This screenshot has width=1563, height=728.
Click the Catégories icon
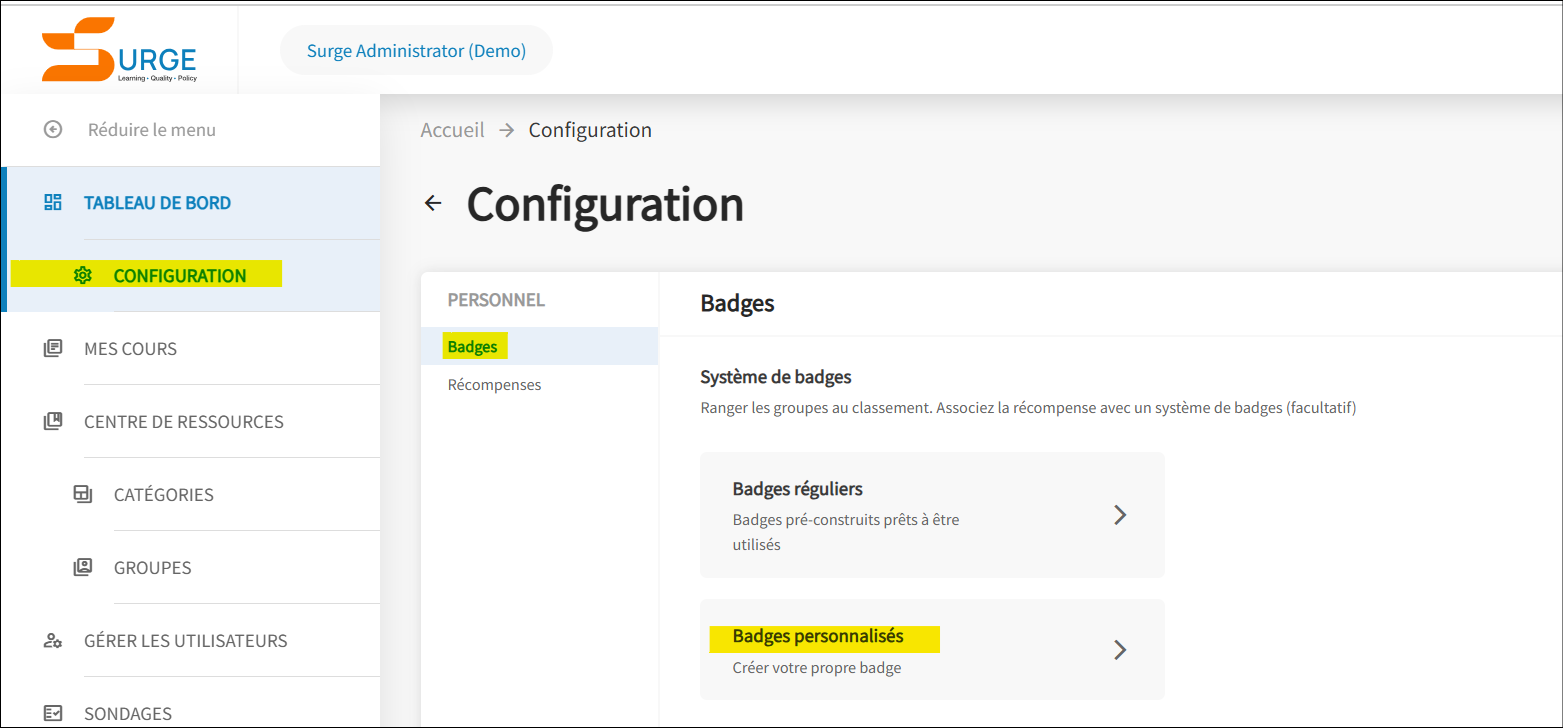tap(83, 494)
